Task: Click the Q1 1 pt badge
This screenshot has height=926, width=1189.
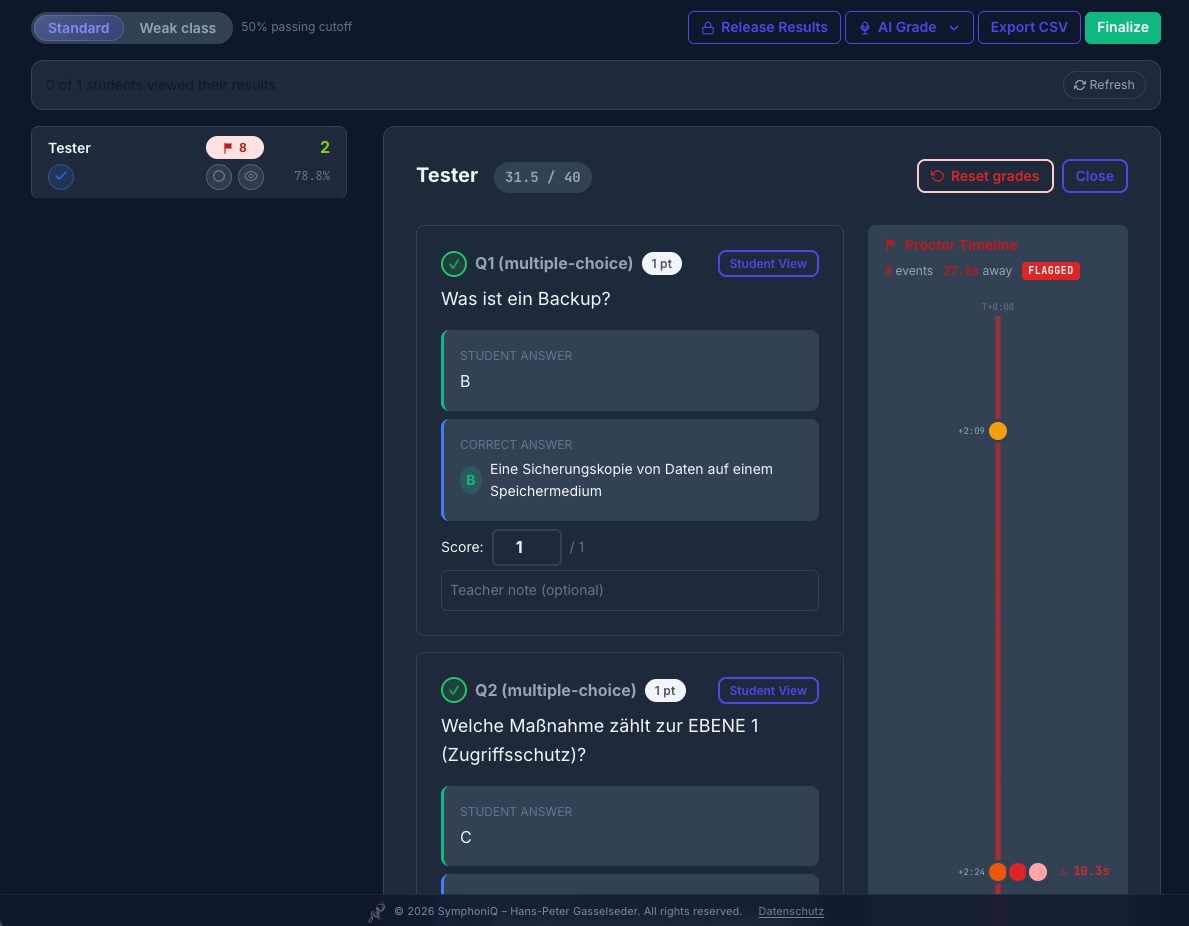Action: 661,264
